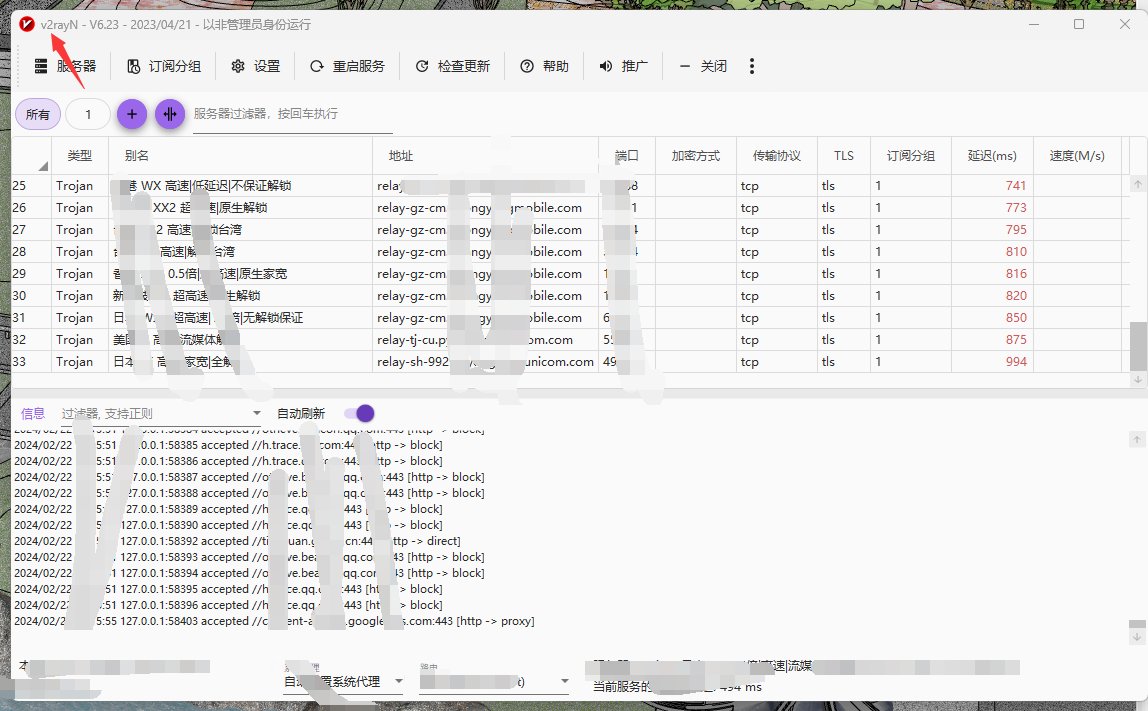Open the 服务器 menu
The width and height of the screenshot is (1148, 711).
(x=65, y=66)
